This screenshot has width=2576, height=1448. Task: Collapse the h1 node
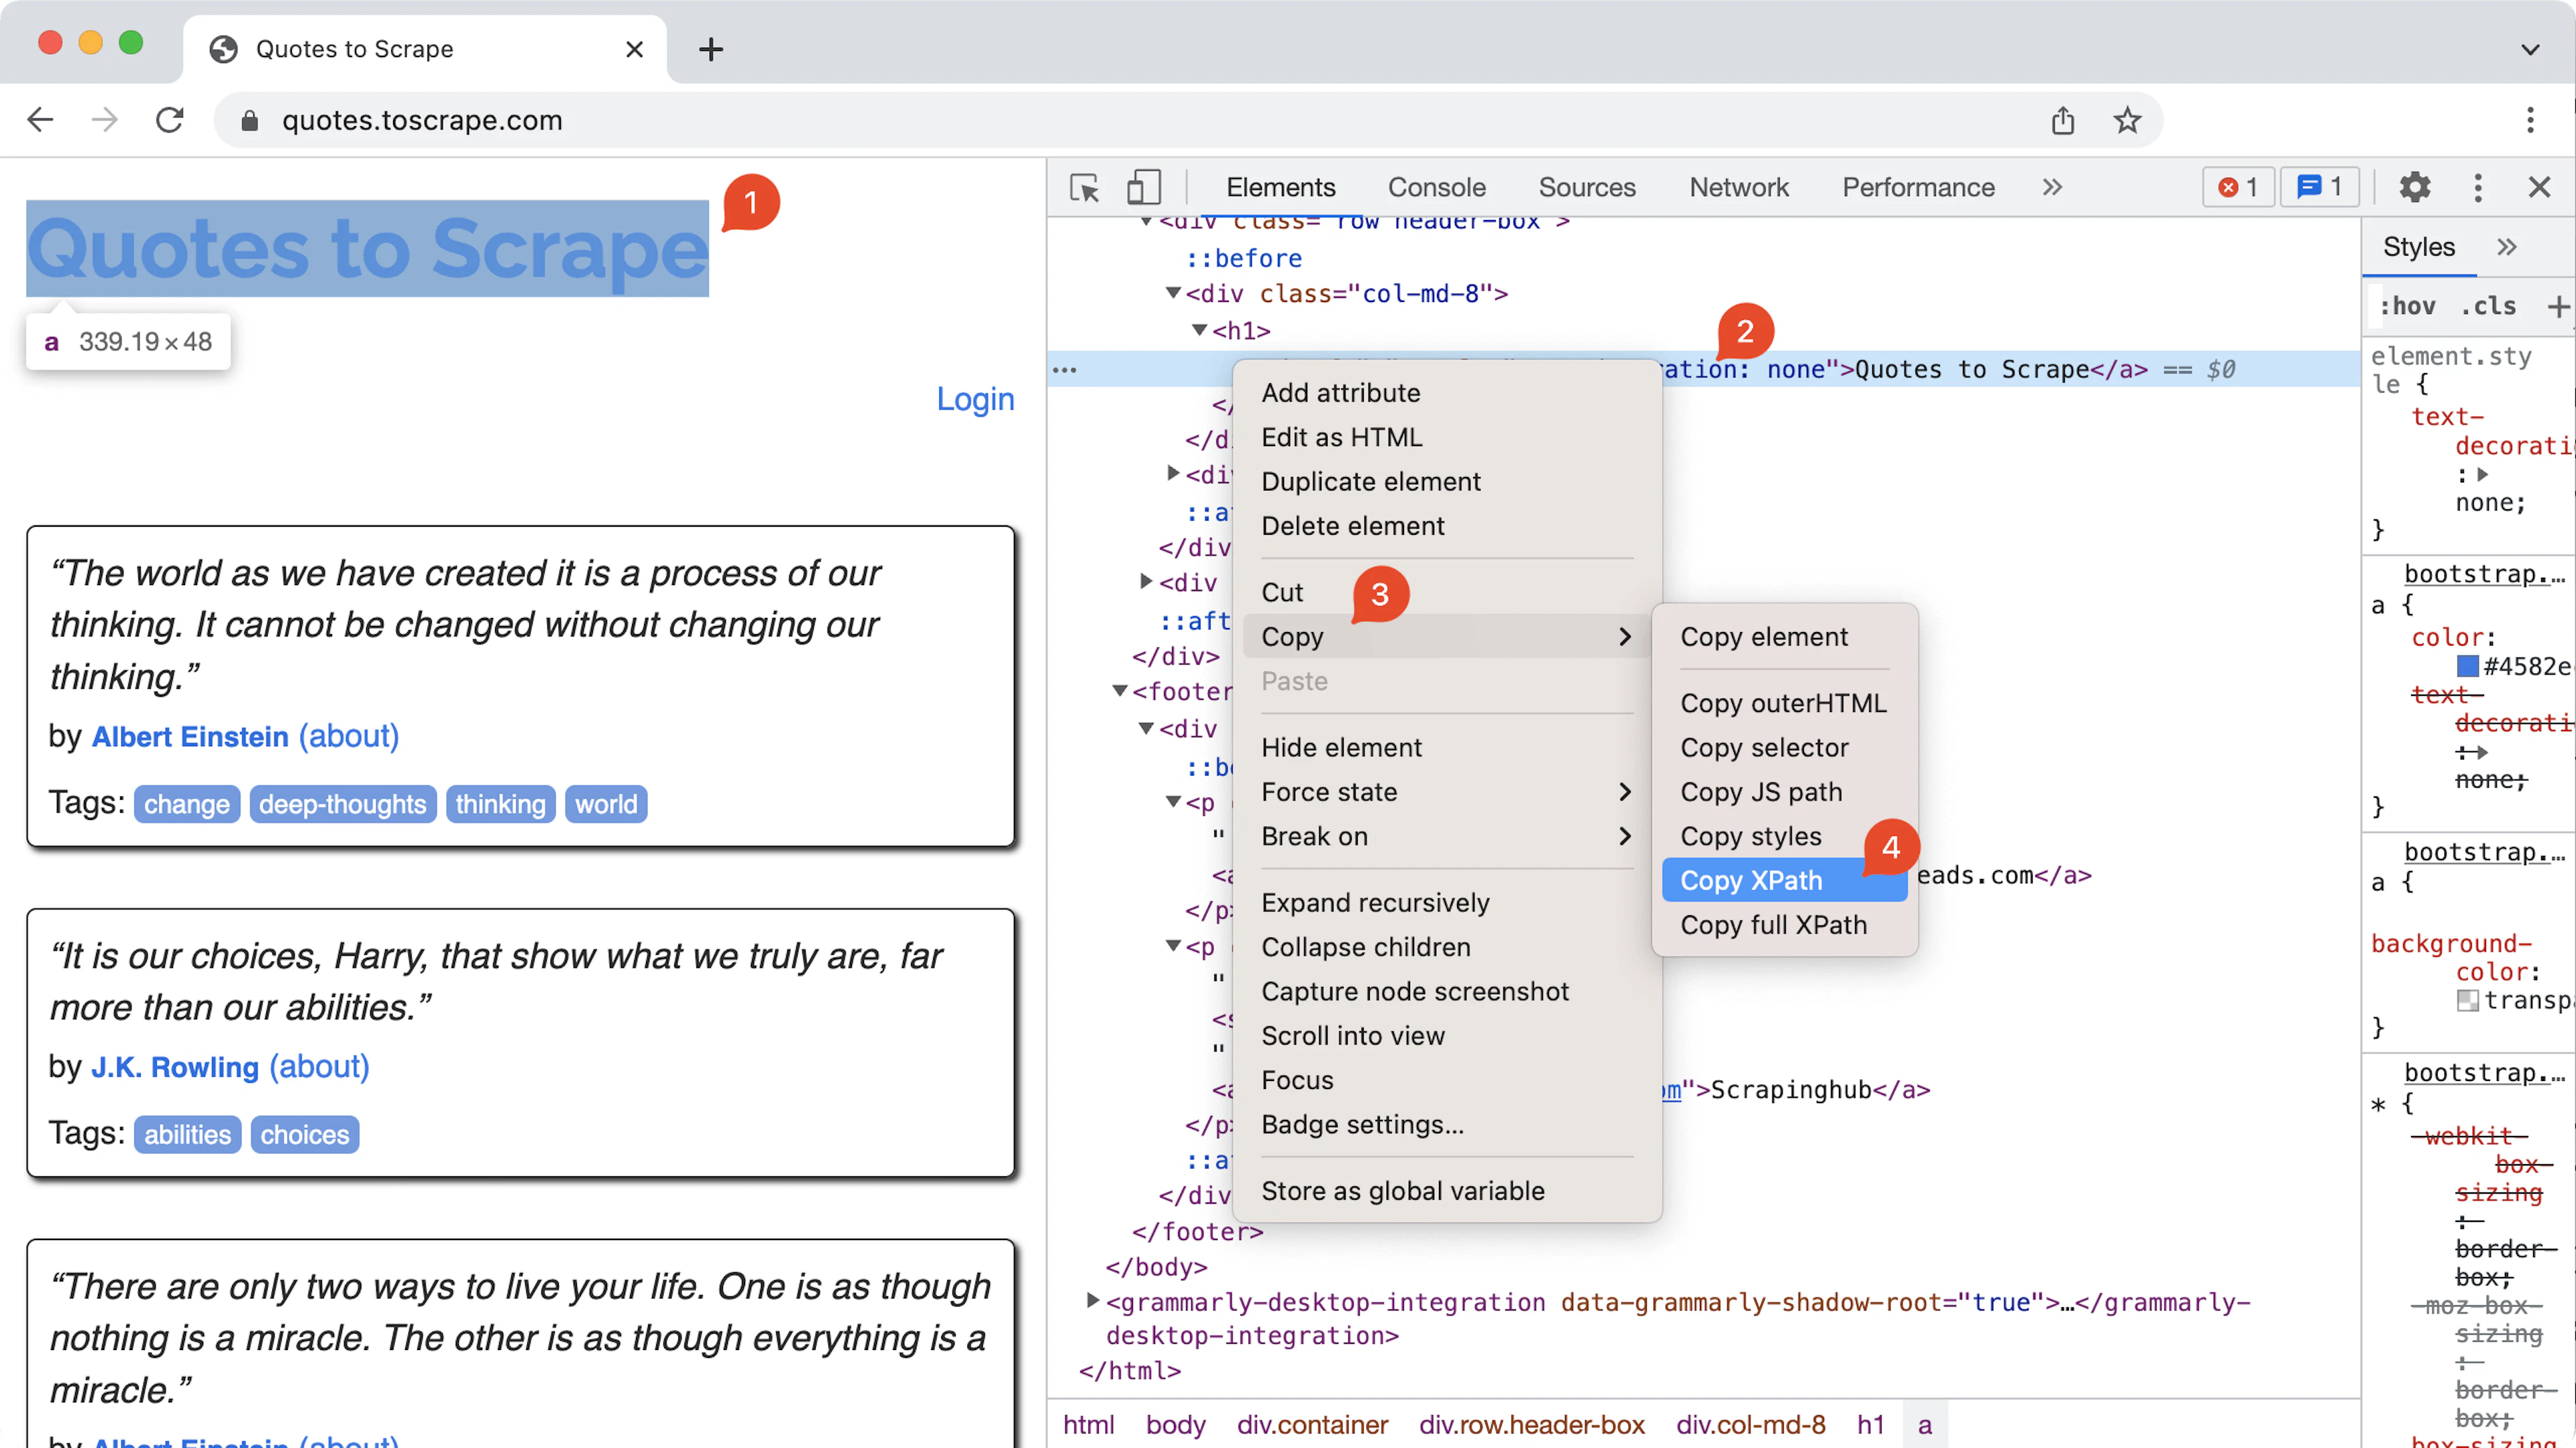1199,329
